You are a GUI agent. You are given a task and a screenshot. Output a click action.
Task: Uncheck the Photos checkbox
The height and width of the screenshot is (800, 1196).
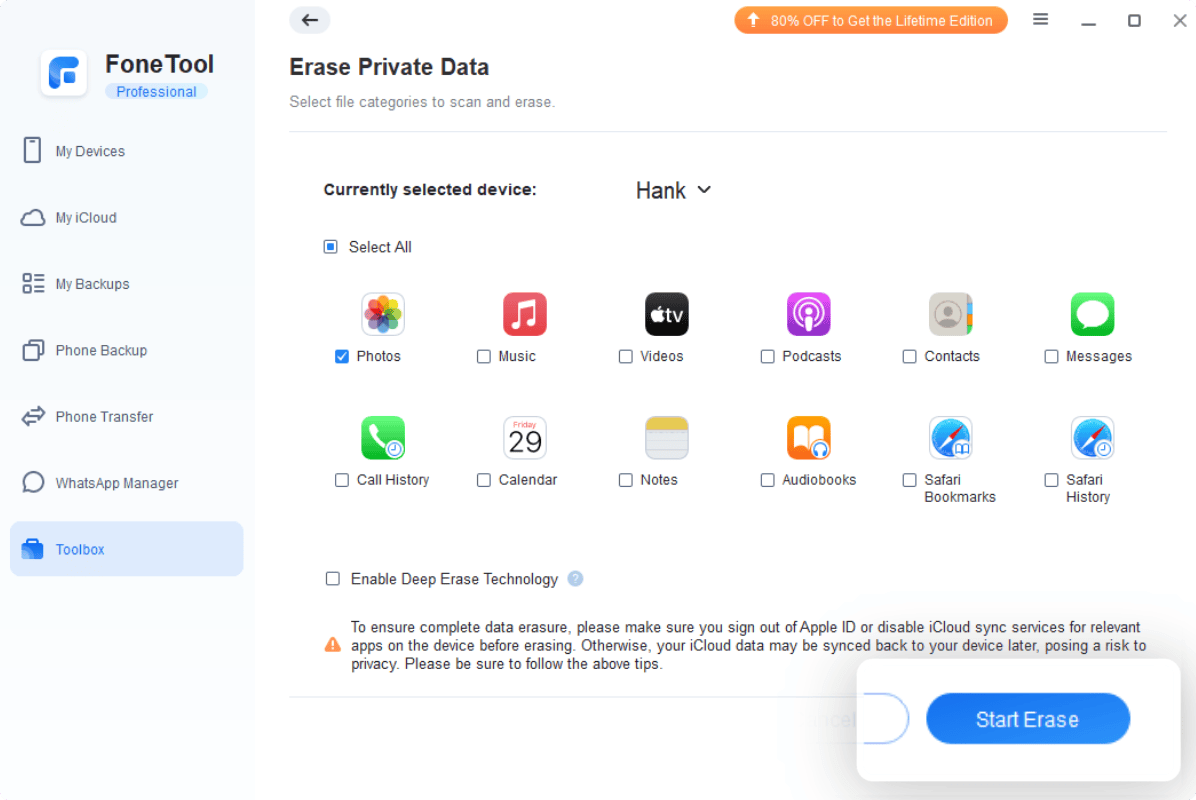coord(342,356)
